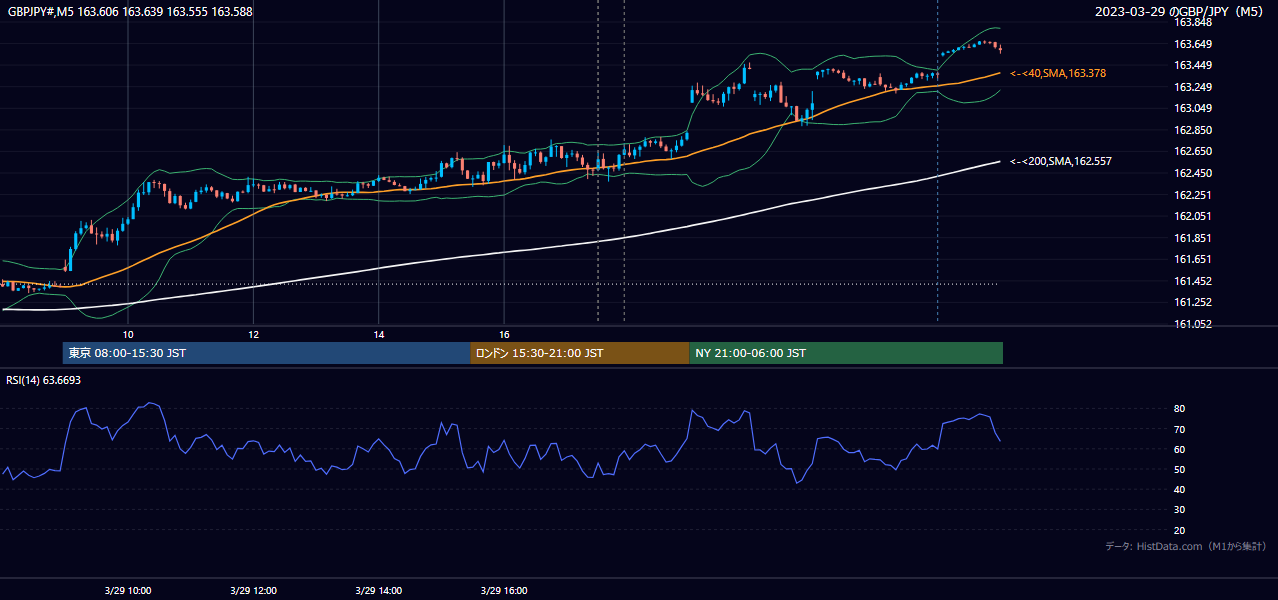Click the RSI 70 level label

pyautogui.click(x=1180, y=429)
